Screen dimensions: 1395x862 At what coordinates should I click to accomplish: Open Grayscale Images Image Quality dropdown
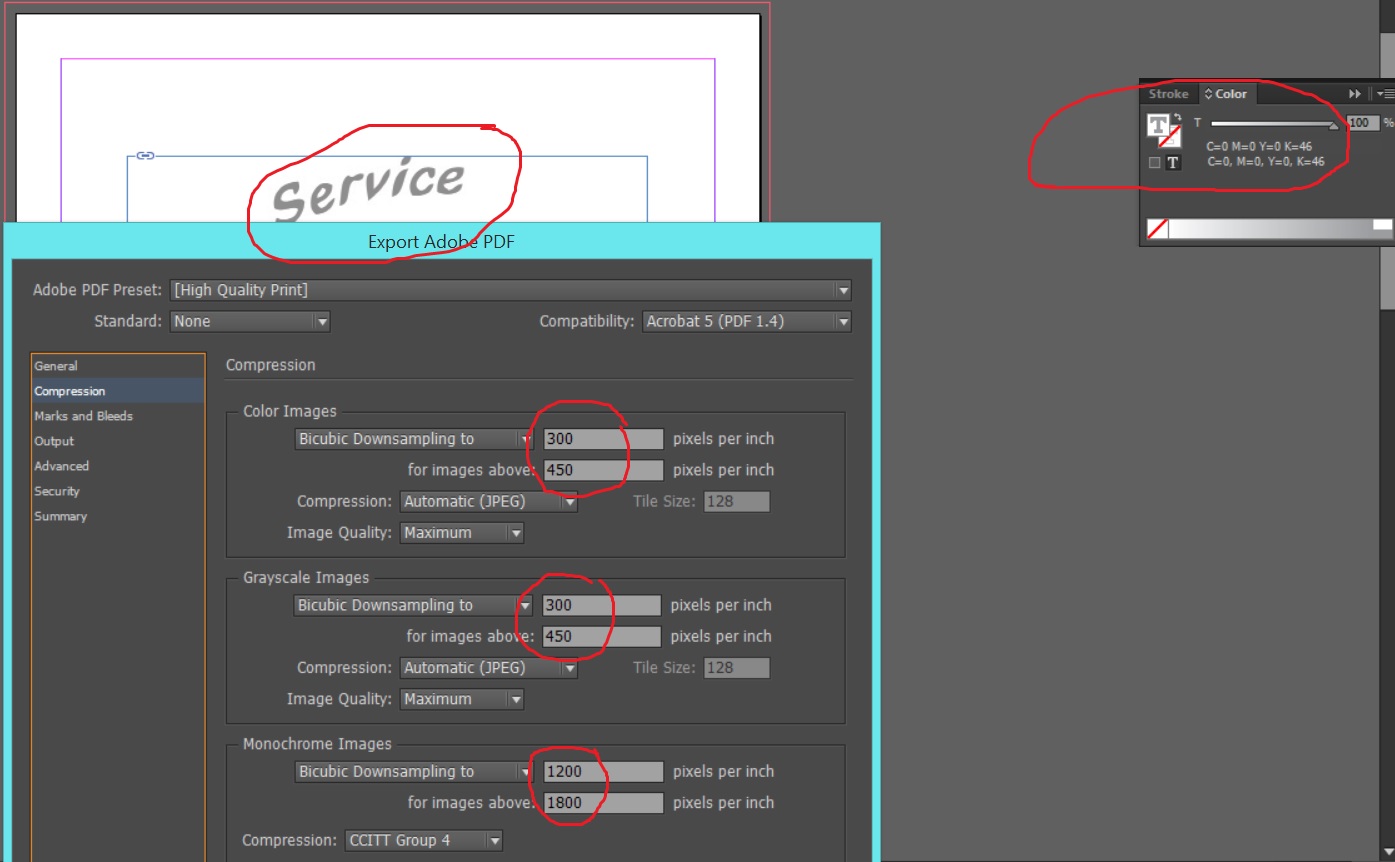click(462, 699)
